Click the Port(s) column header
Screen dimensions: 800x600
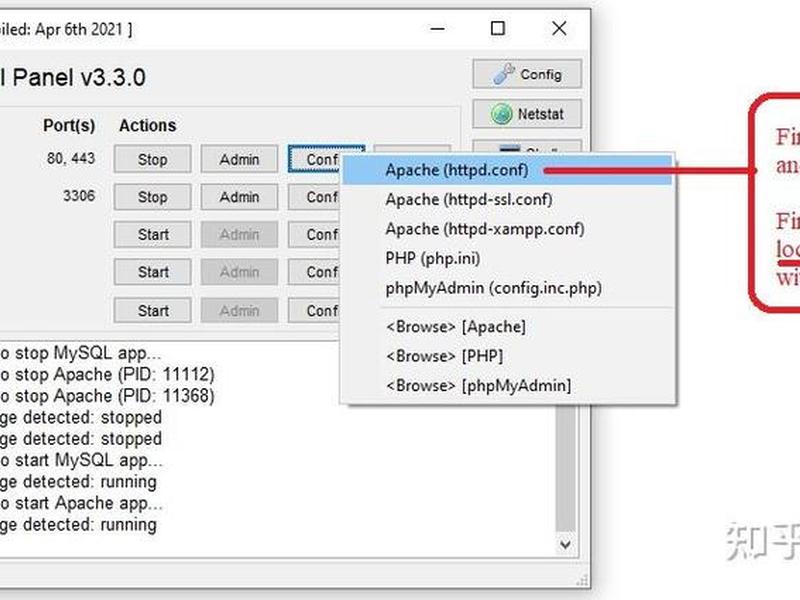(x=69, y=126)
